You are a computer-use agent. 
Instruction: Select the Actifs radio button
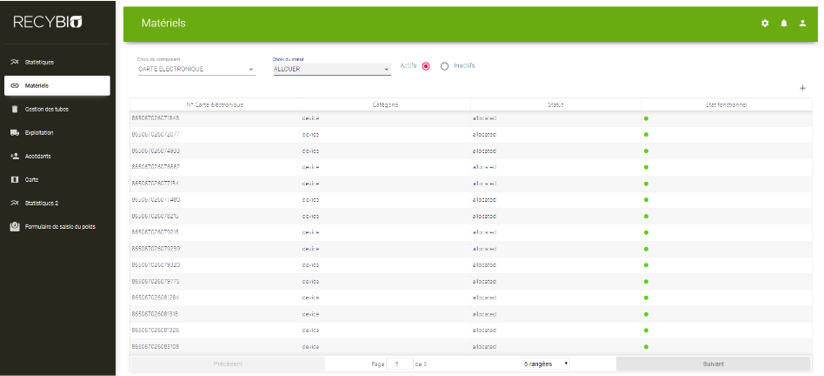tap(426, 66)
